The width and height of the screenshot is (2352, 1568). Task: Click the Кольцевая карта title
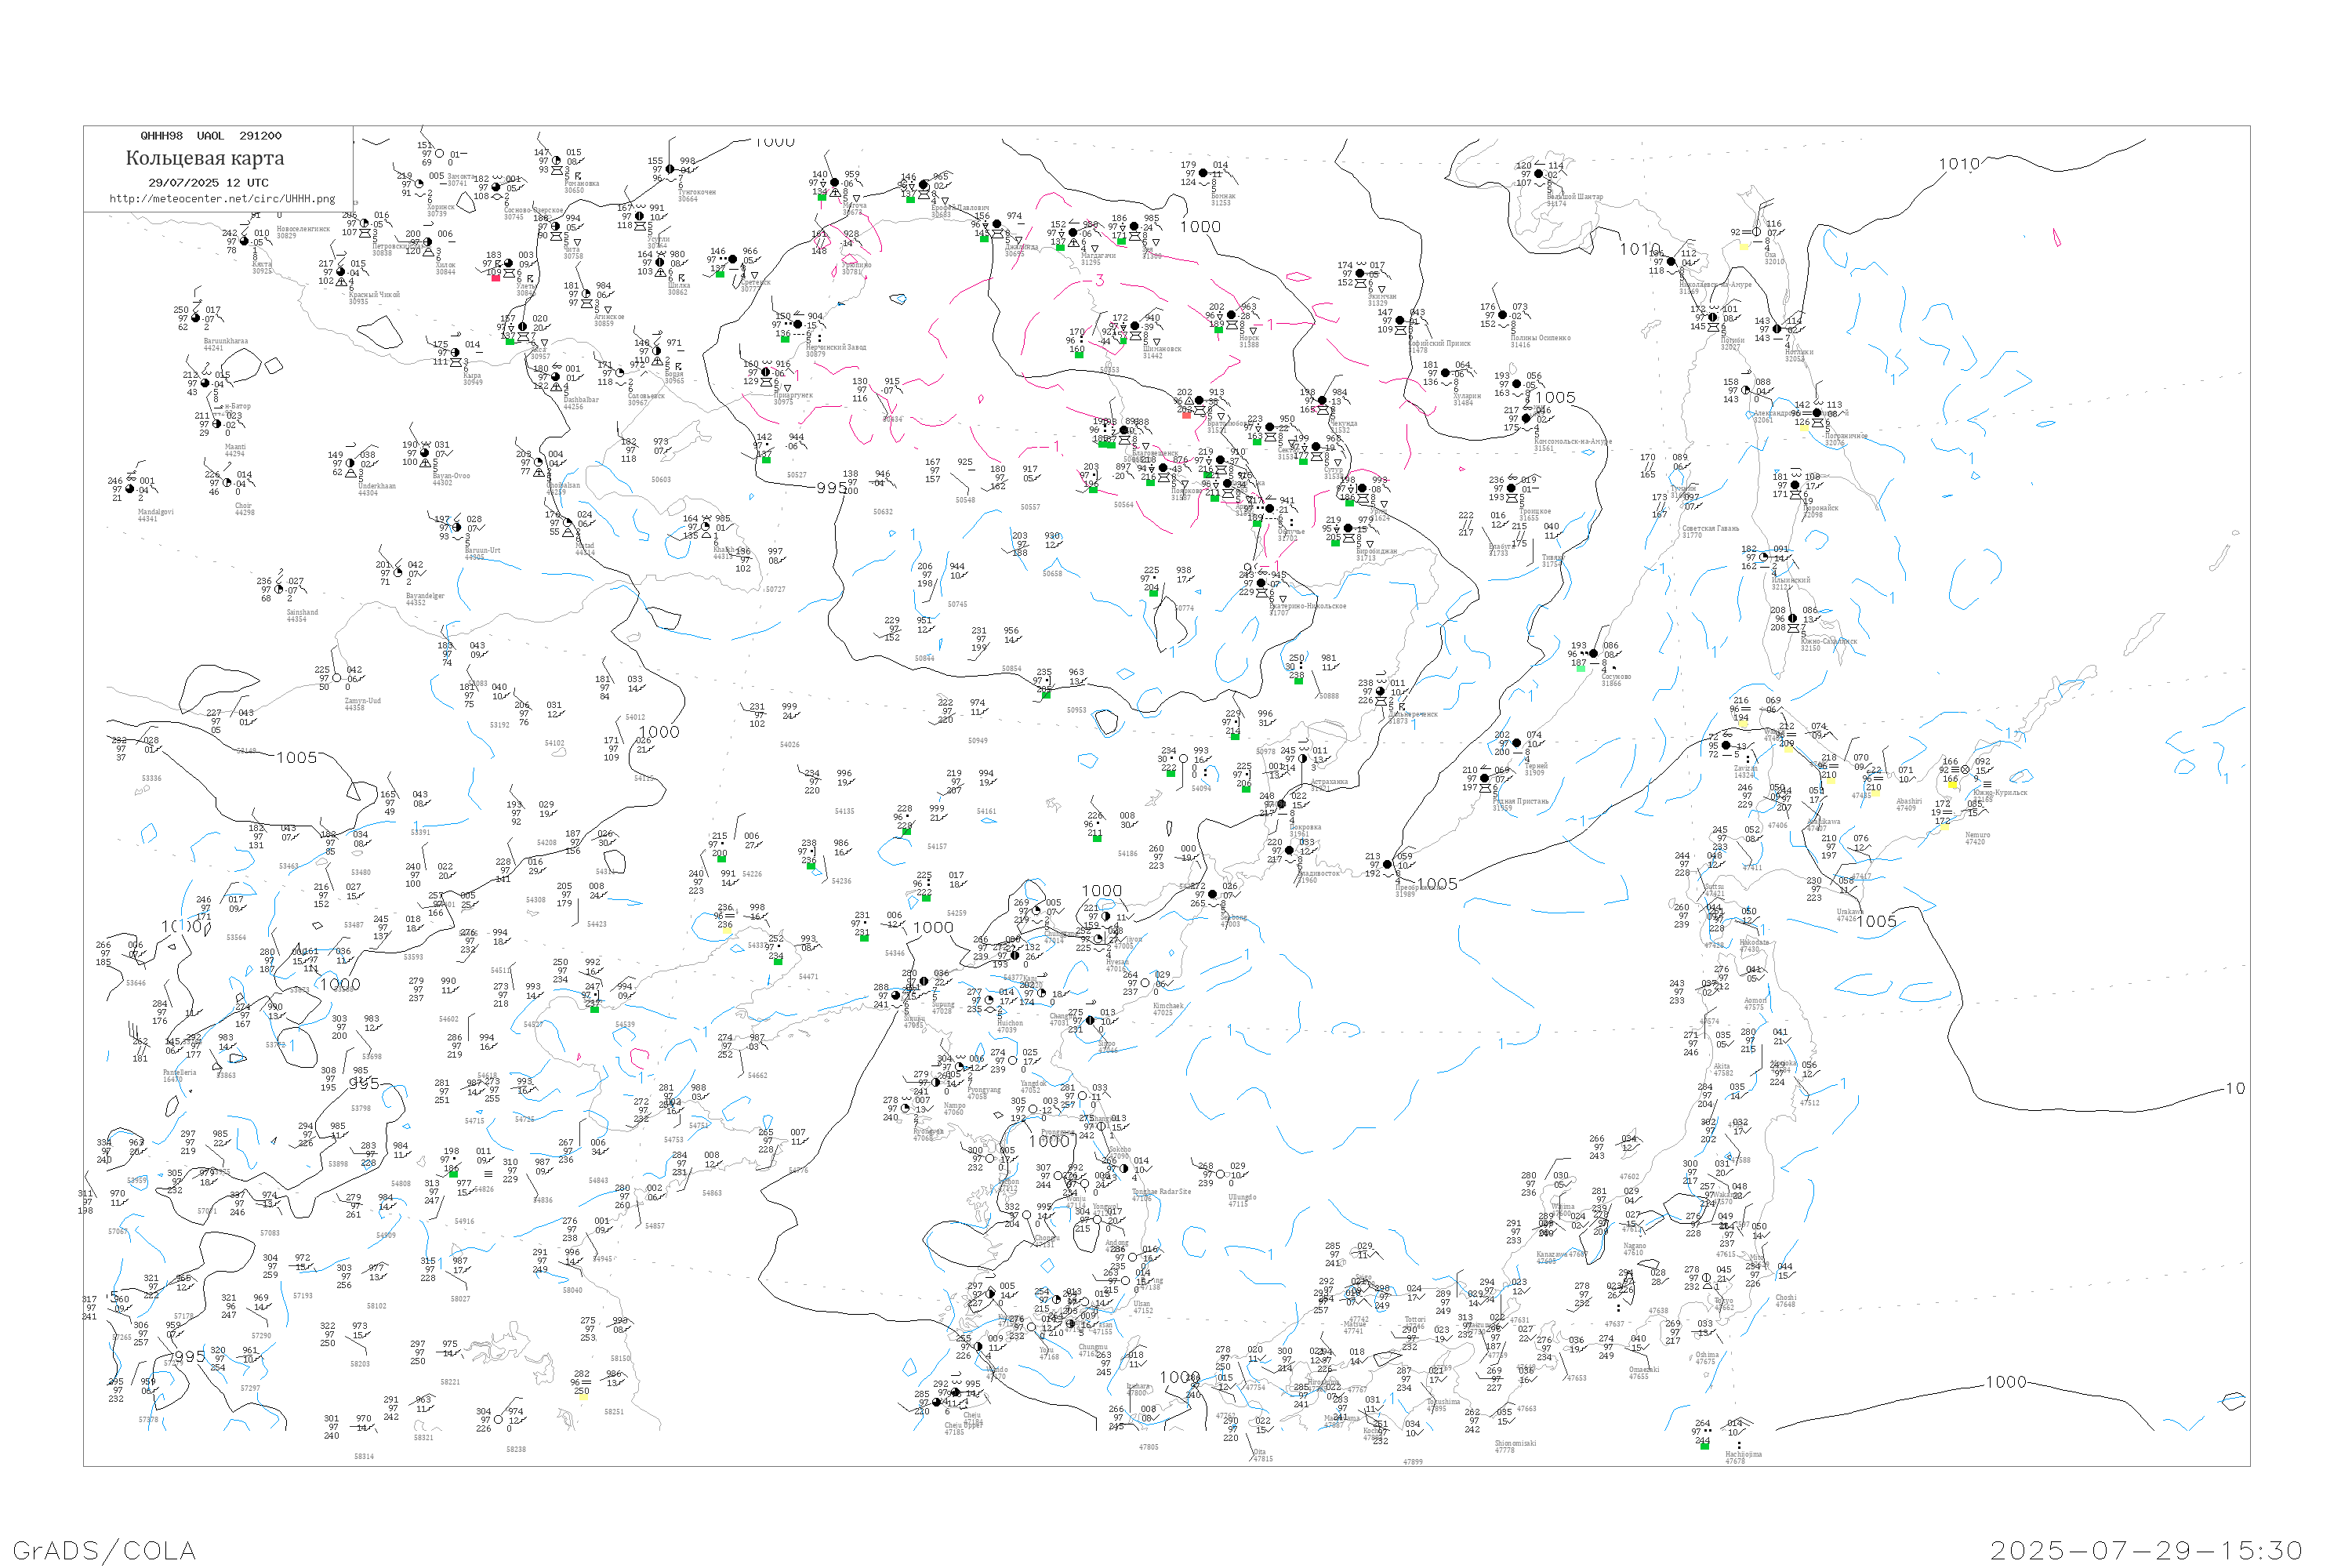[205, 158]
